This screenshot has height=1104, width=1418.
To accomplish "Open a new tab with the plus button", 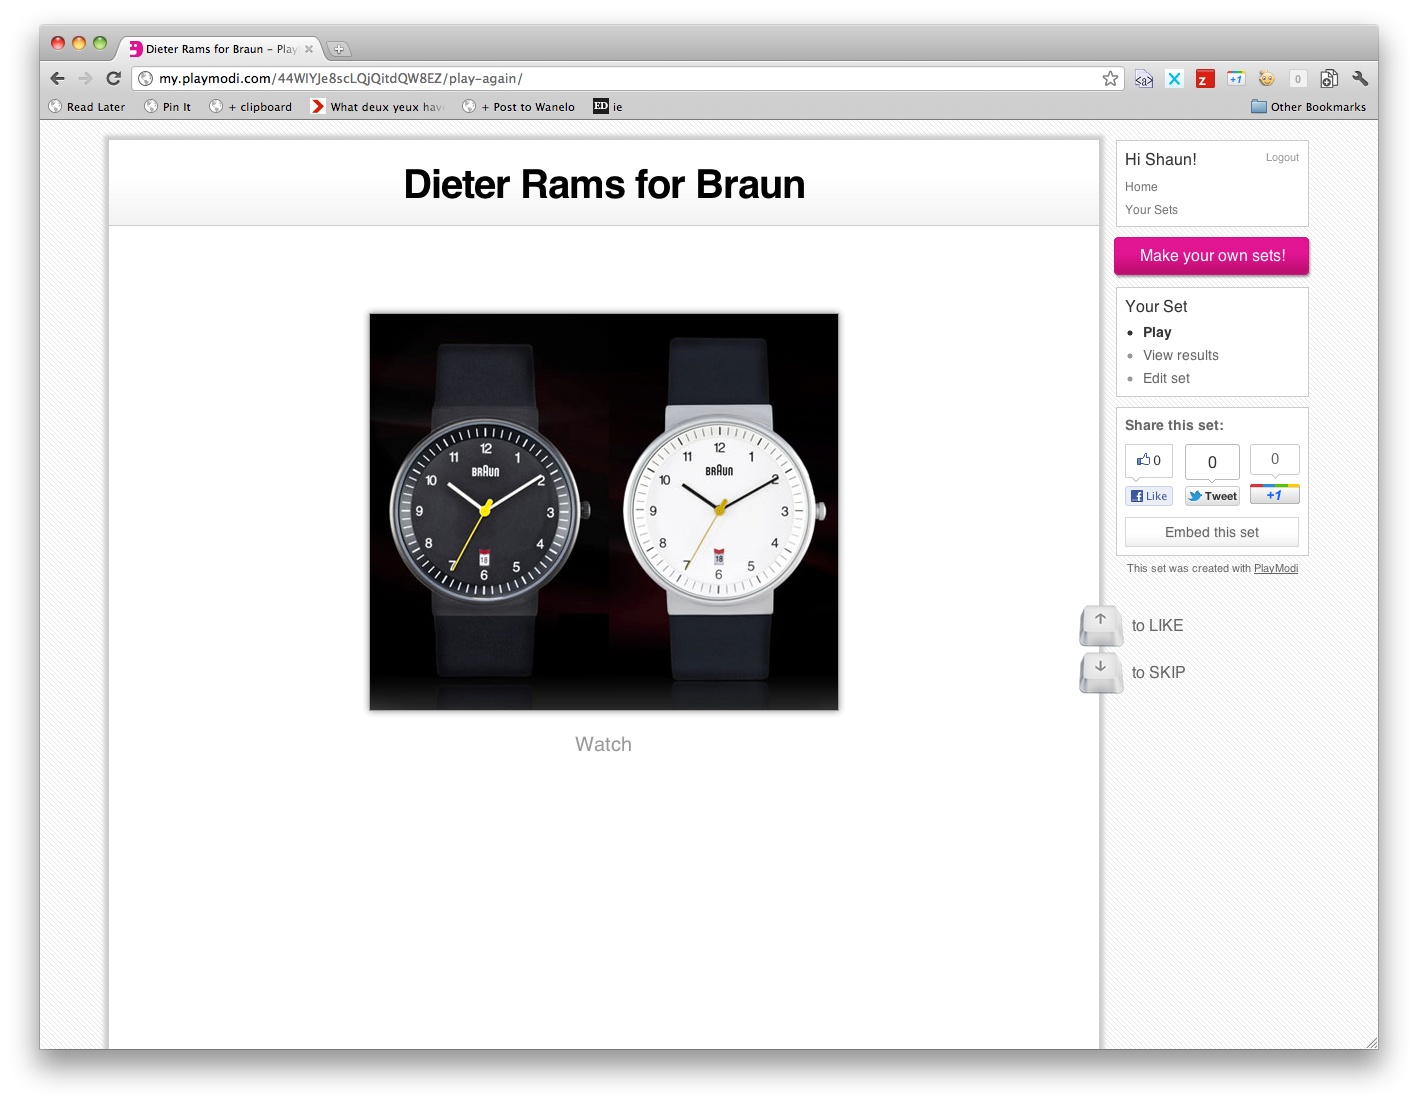I will click(339, 49).
